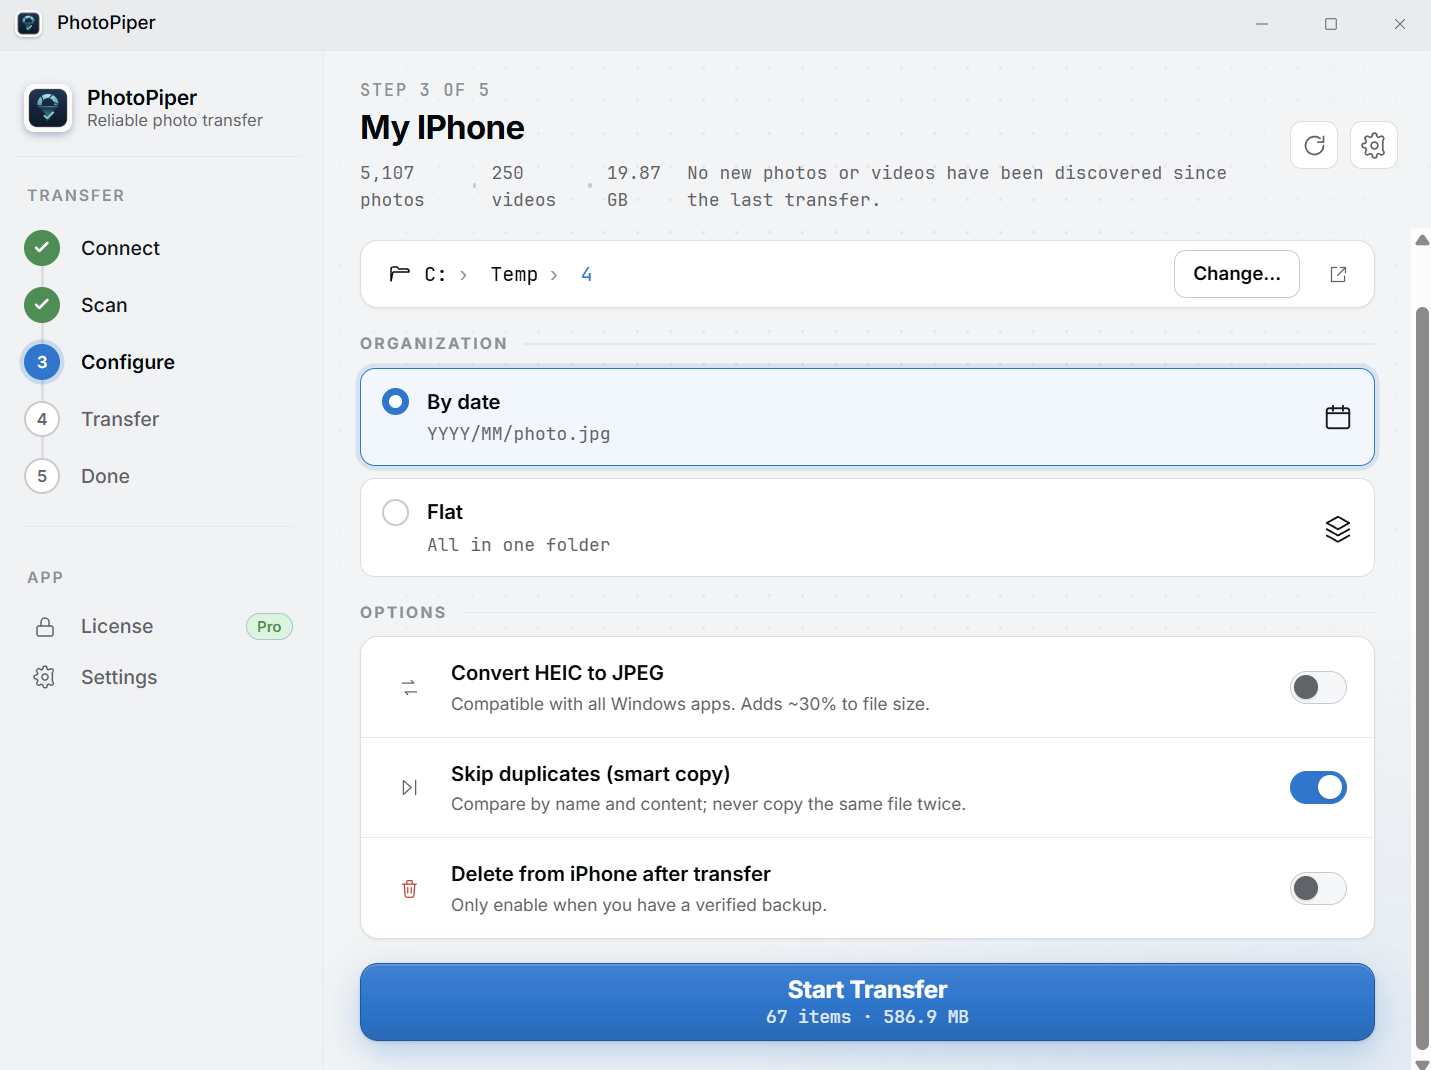This screenshot has height=1070, width=1431.
Task: Click the convert arrows icon for HEIC option
Action: coord(410,688)
